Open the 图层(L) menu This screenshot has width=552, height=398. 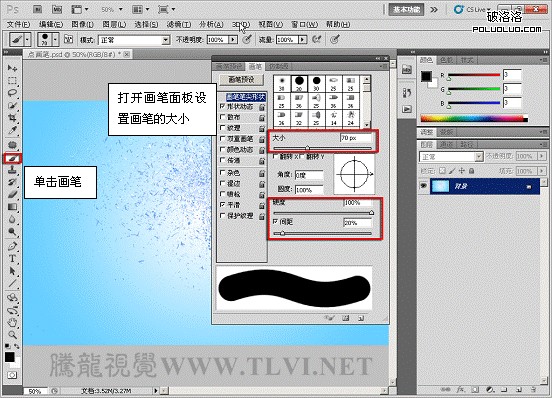point(114,24)
